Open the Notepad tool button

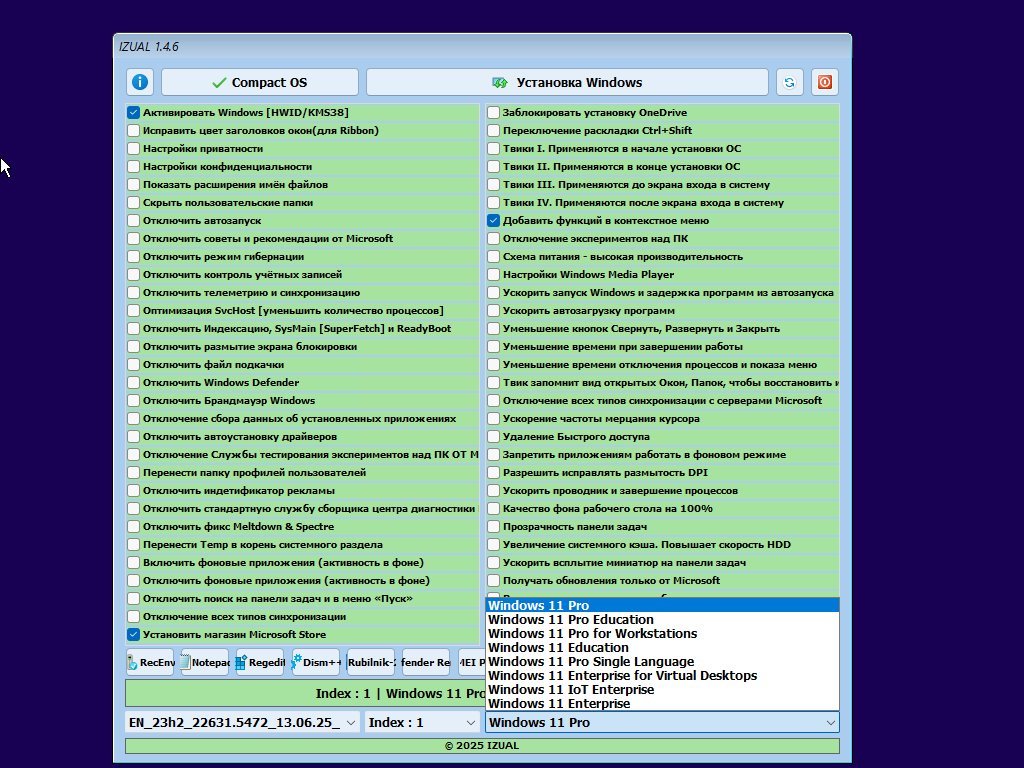click(205, 662)
